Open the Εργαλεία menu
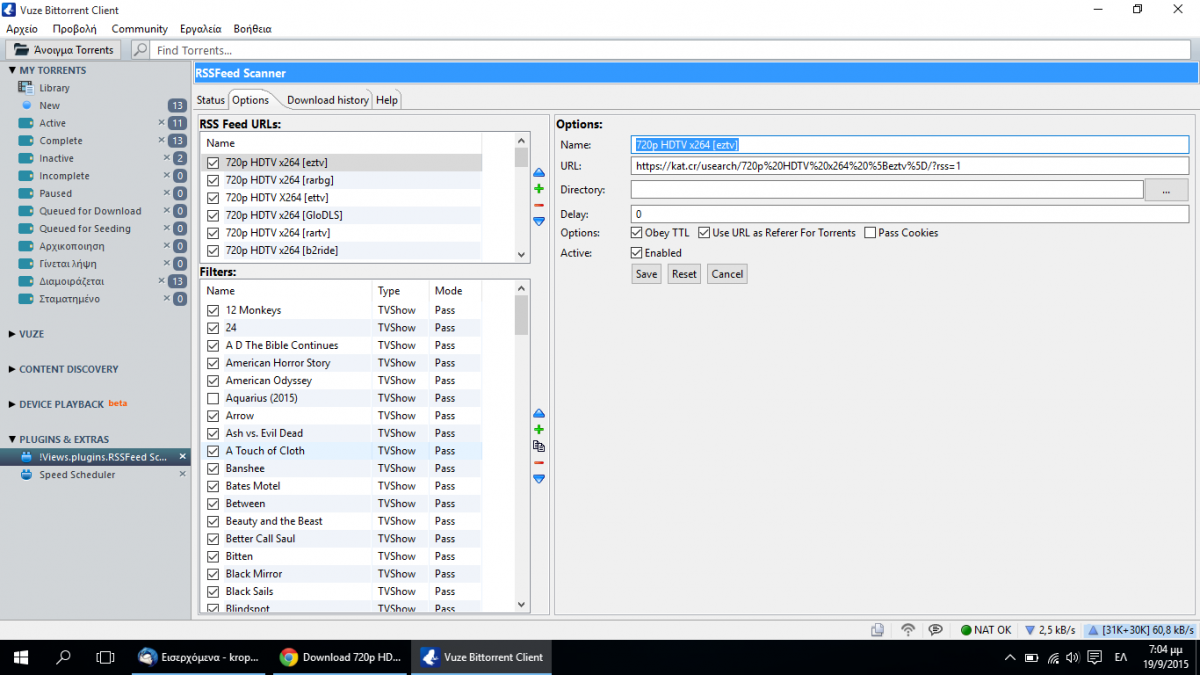Viewport: 1200px width, 675px height. tap(201, 29)
